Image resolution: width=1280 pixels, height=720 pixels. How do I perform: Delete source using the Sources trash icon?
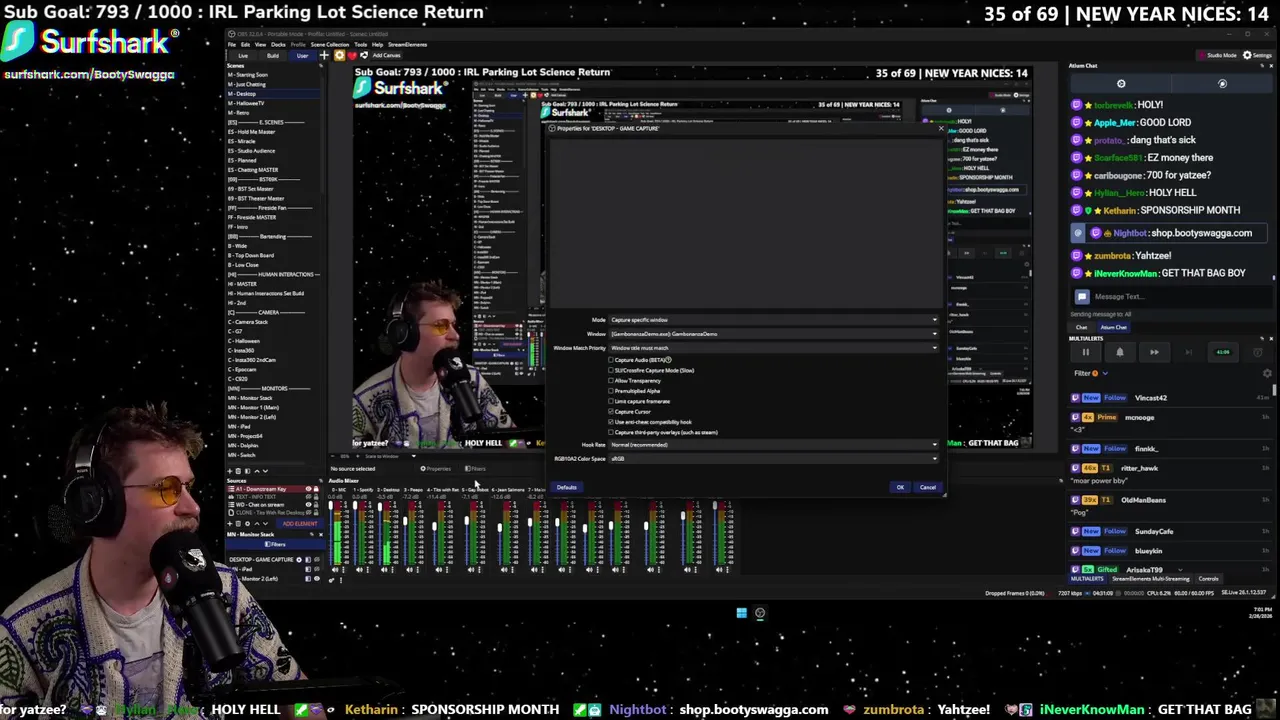[x=238, y=524]
